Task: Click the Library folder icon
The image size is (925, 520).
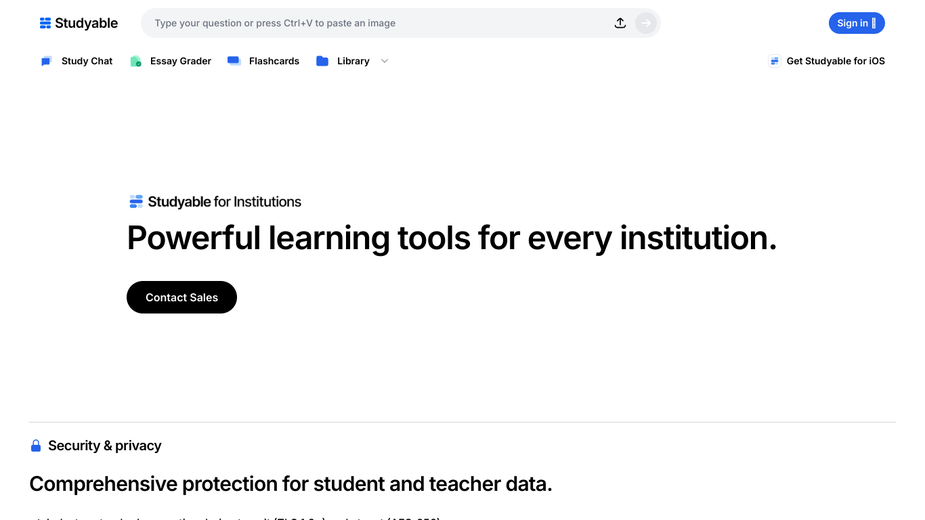Action: pos(322,61)
